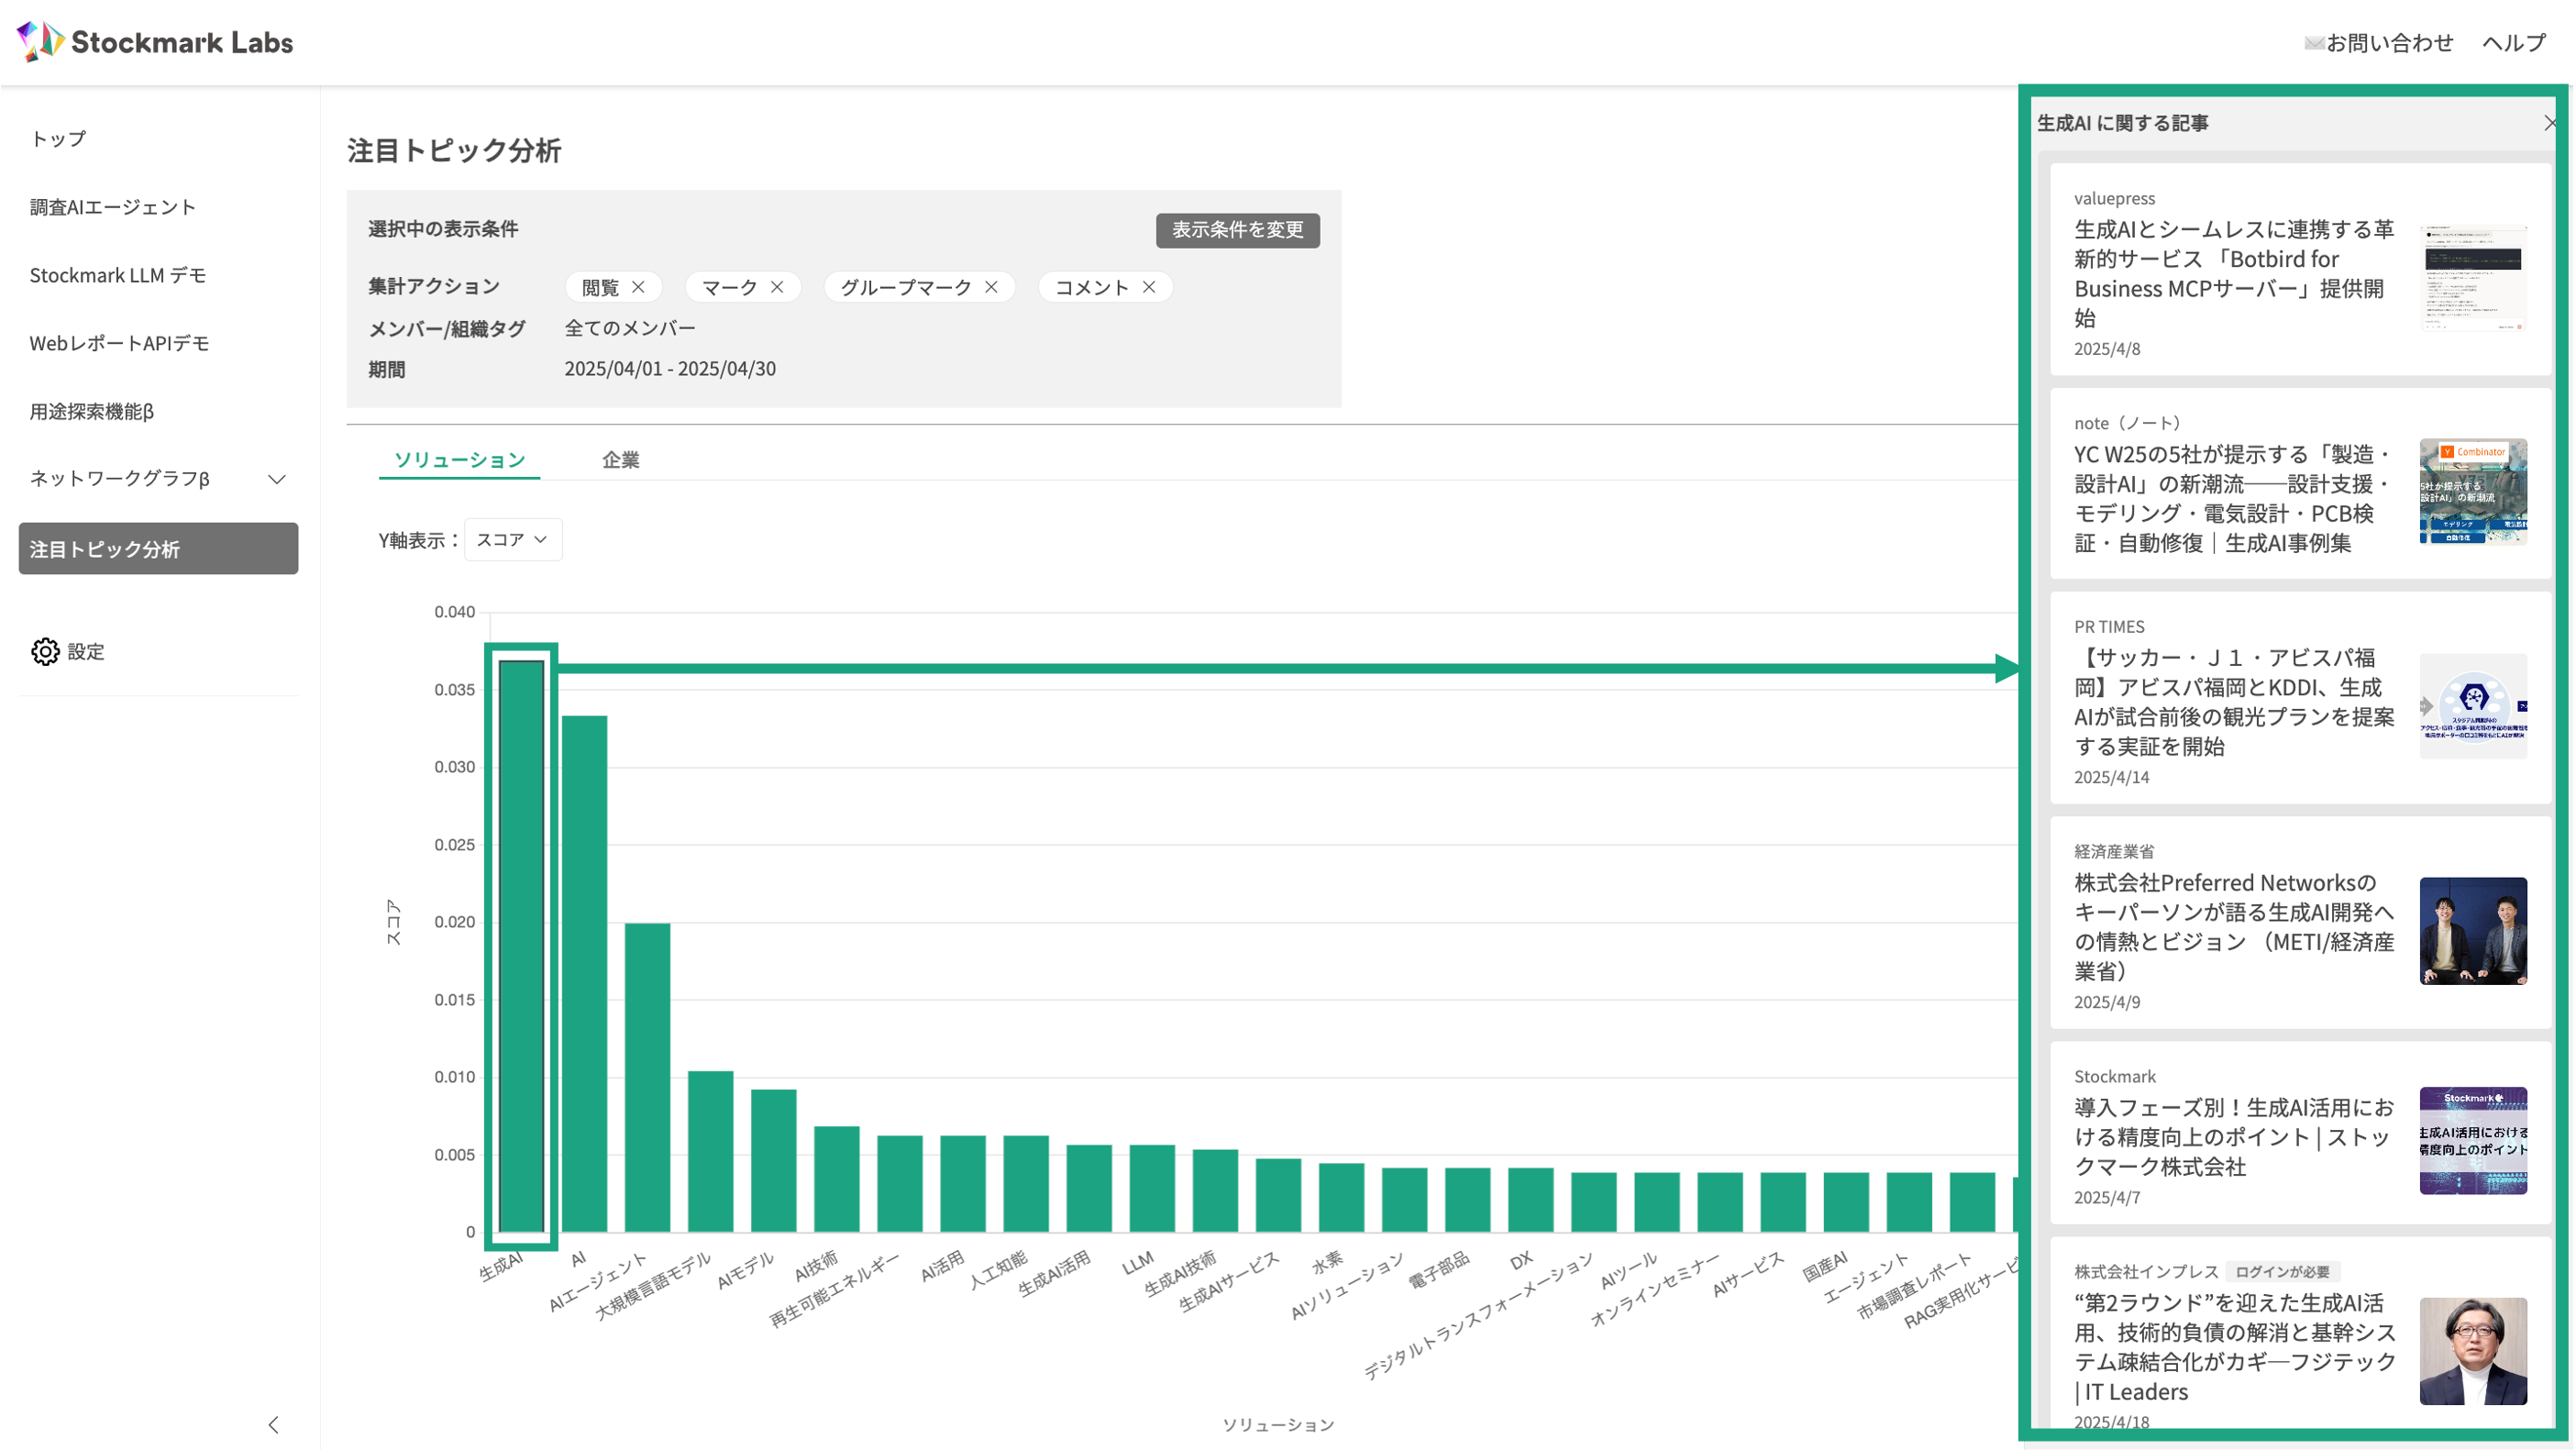Click the アビスパ福岡 article thumbnail
The height and width of the screenshot is (1450, 2576).
(x=2473, y=706)
